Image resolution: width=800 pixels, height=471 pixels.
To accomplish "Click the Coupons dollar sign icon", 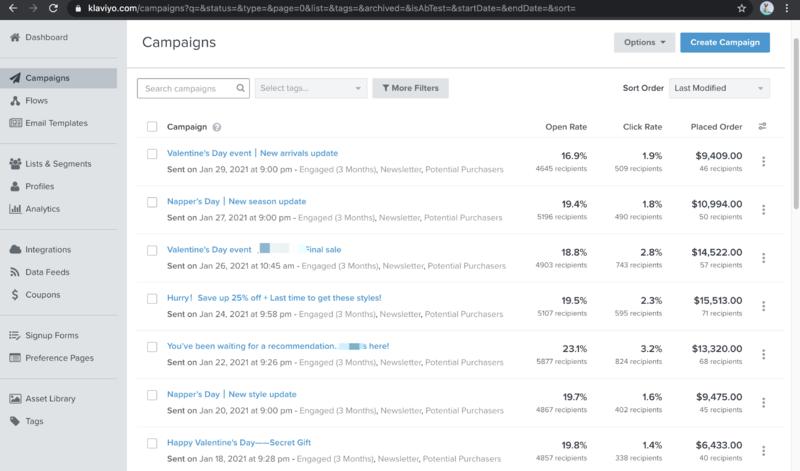I will click(15, 295).
